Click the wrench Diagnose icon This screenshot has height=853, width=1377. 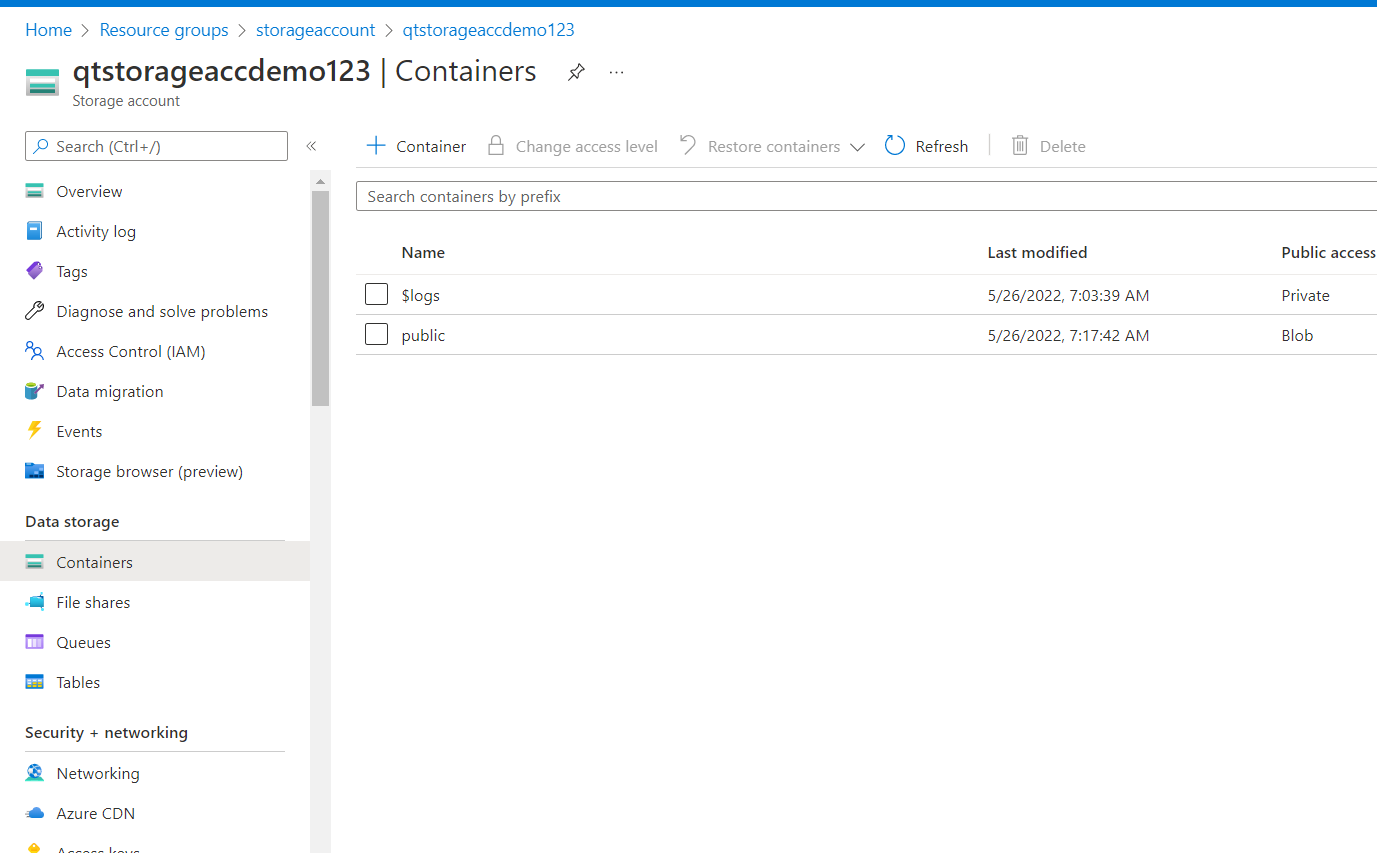(35, 311)
